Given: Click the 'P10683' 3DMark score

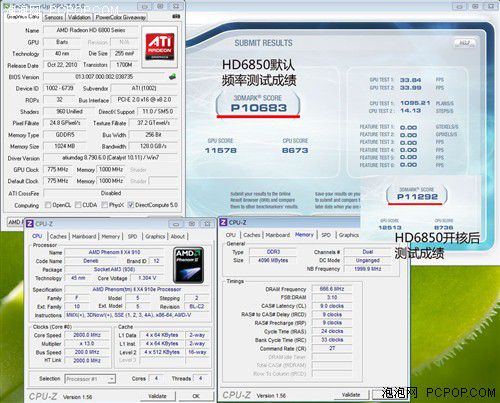Looking at the screenshot, I should 259,108.
